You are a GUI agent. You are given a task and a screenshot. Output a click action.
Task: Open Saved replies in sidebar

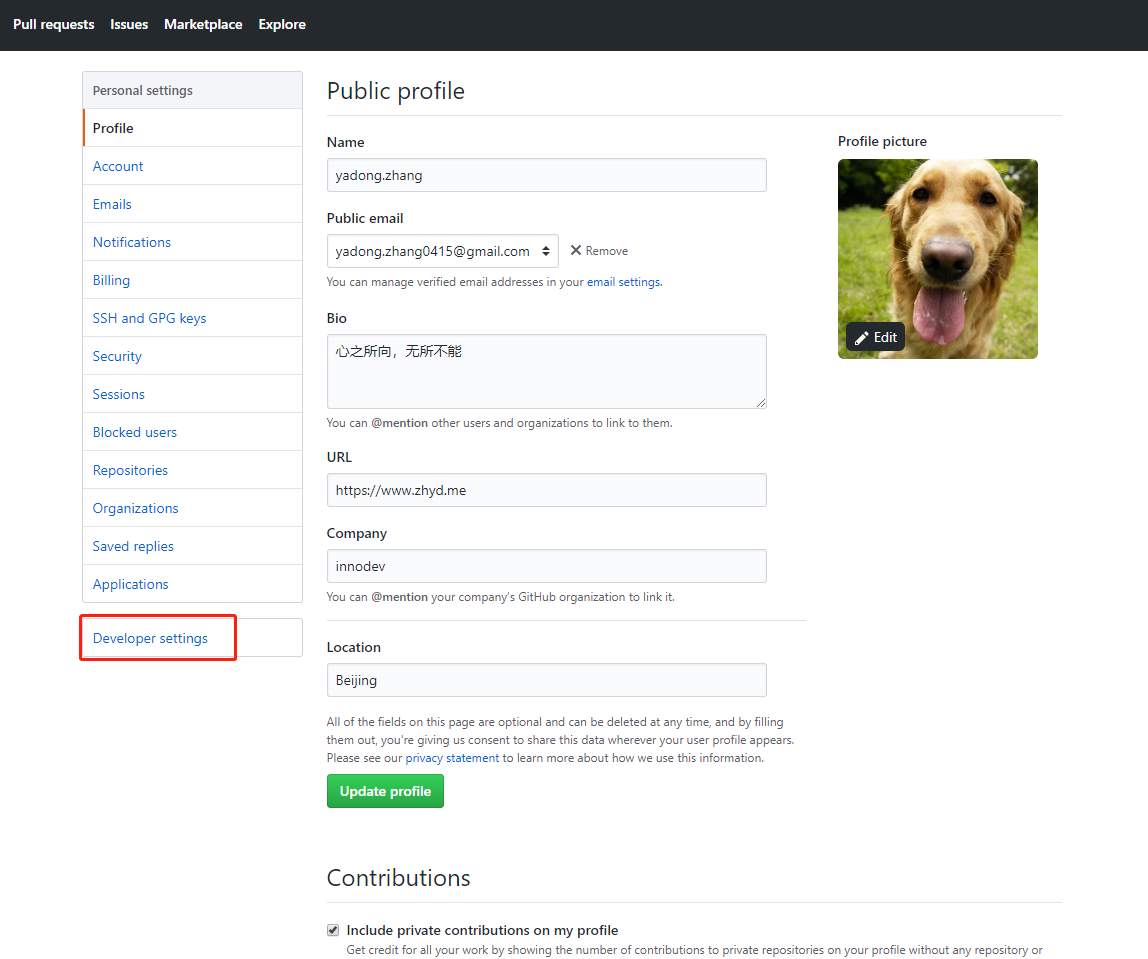133,546
